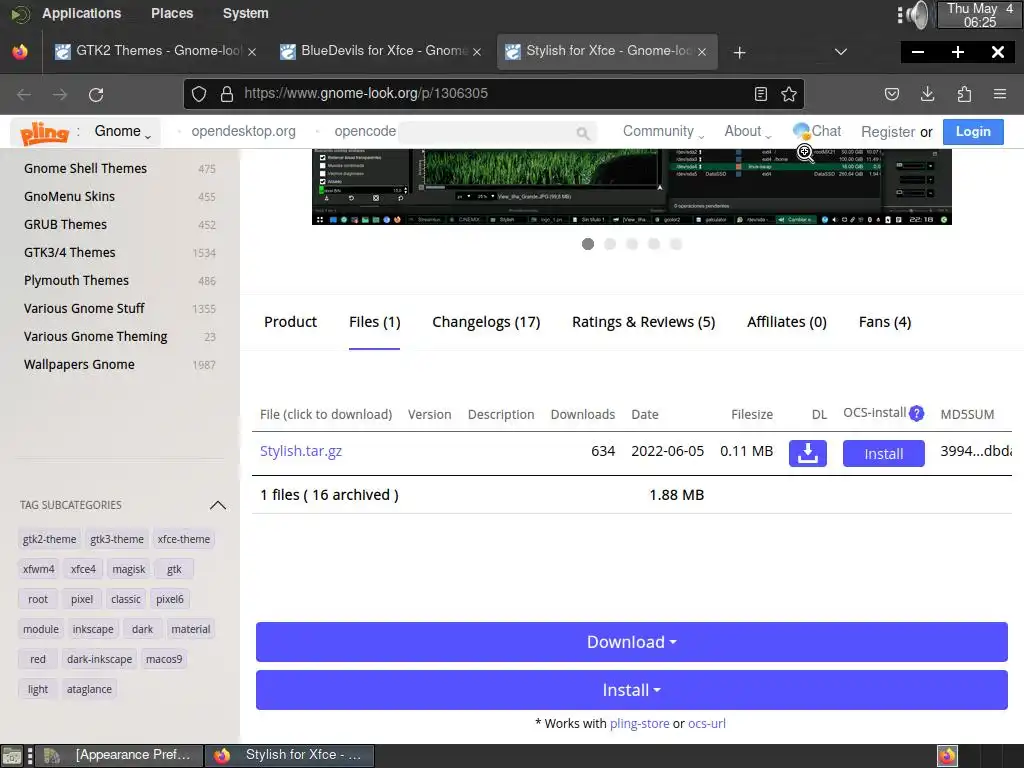Screen dimensions: 1024x768
Task: Open the pling-store link
Action: click(639, 724)
